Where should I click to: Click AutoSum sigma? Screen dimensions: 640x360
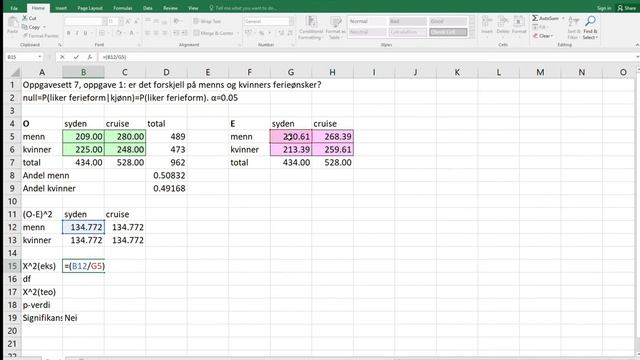(535, 18)
